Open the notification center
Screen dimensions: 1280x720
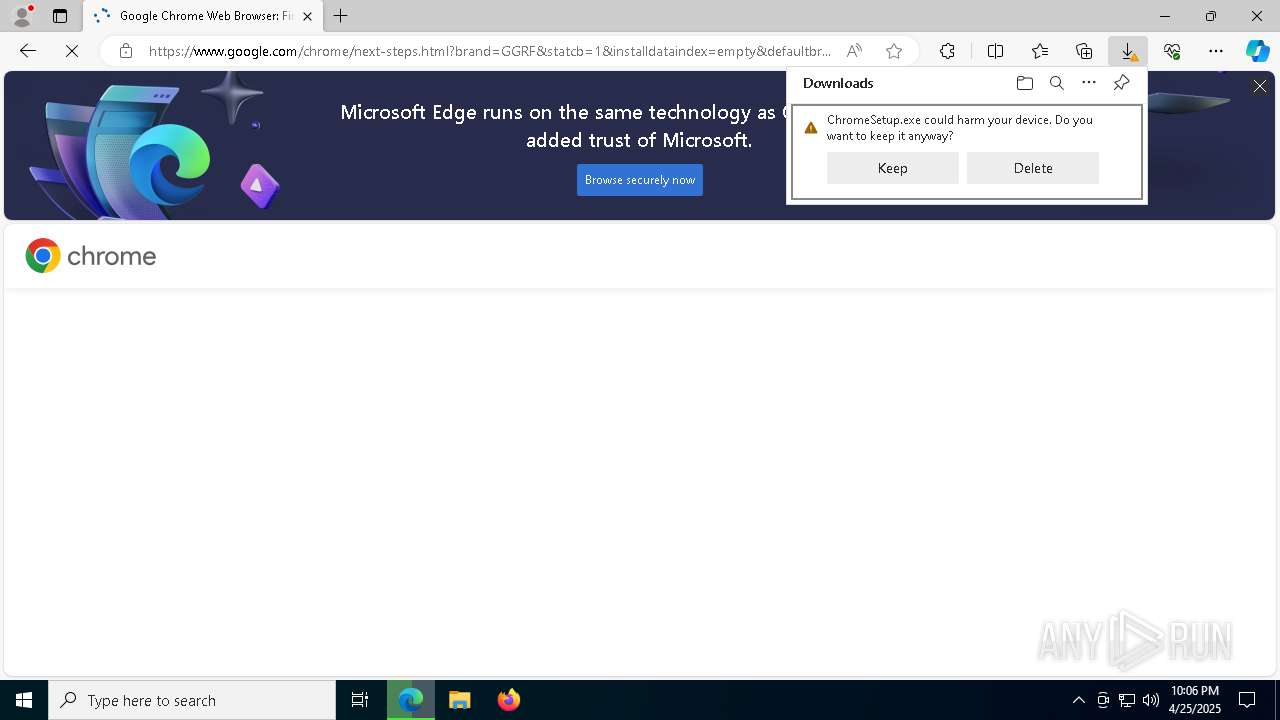(x=1247, y=700)
